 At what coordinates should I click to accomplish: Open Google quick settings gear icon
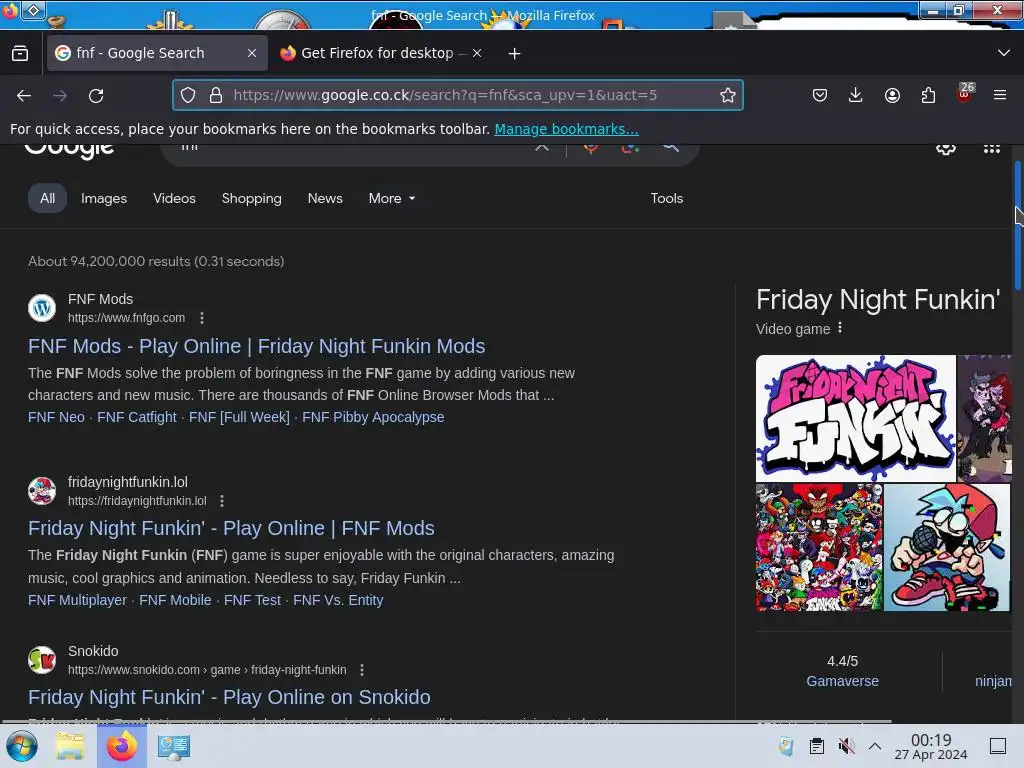946,148
